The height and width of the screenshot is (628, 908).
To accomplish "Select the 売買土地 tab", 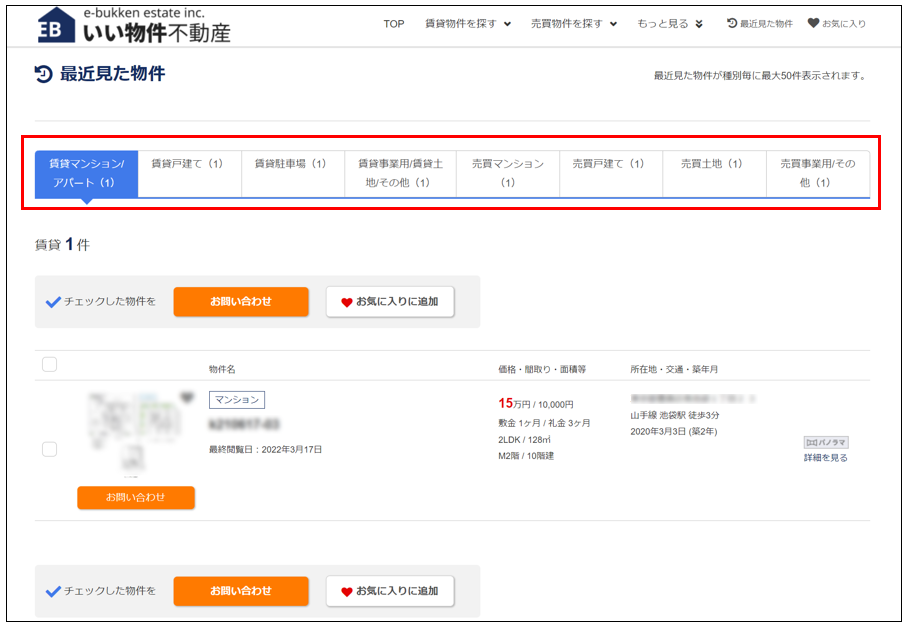I will coord(713,164).
